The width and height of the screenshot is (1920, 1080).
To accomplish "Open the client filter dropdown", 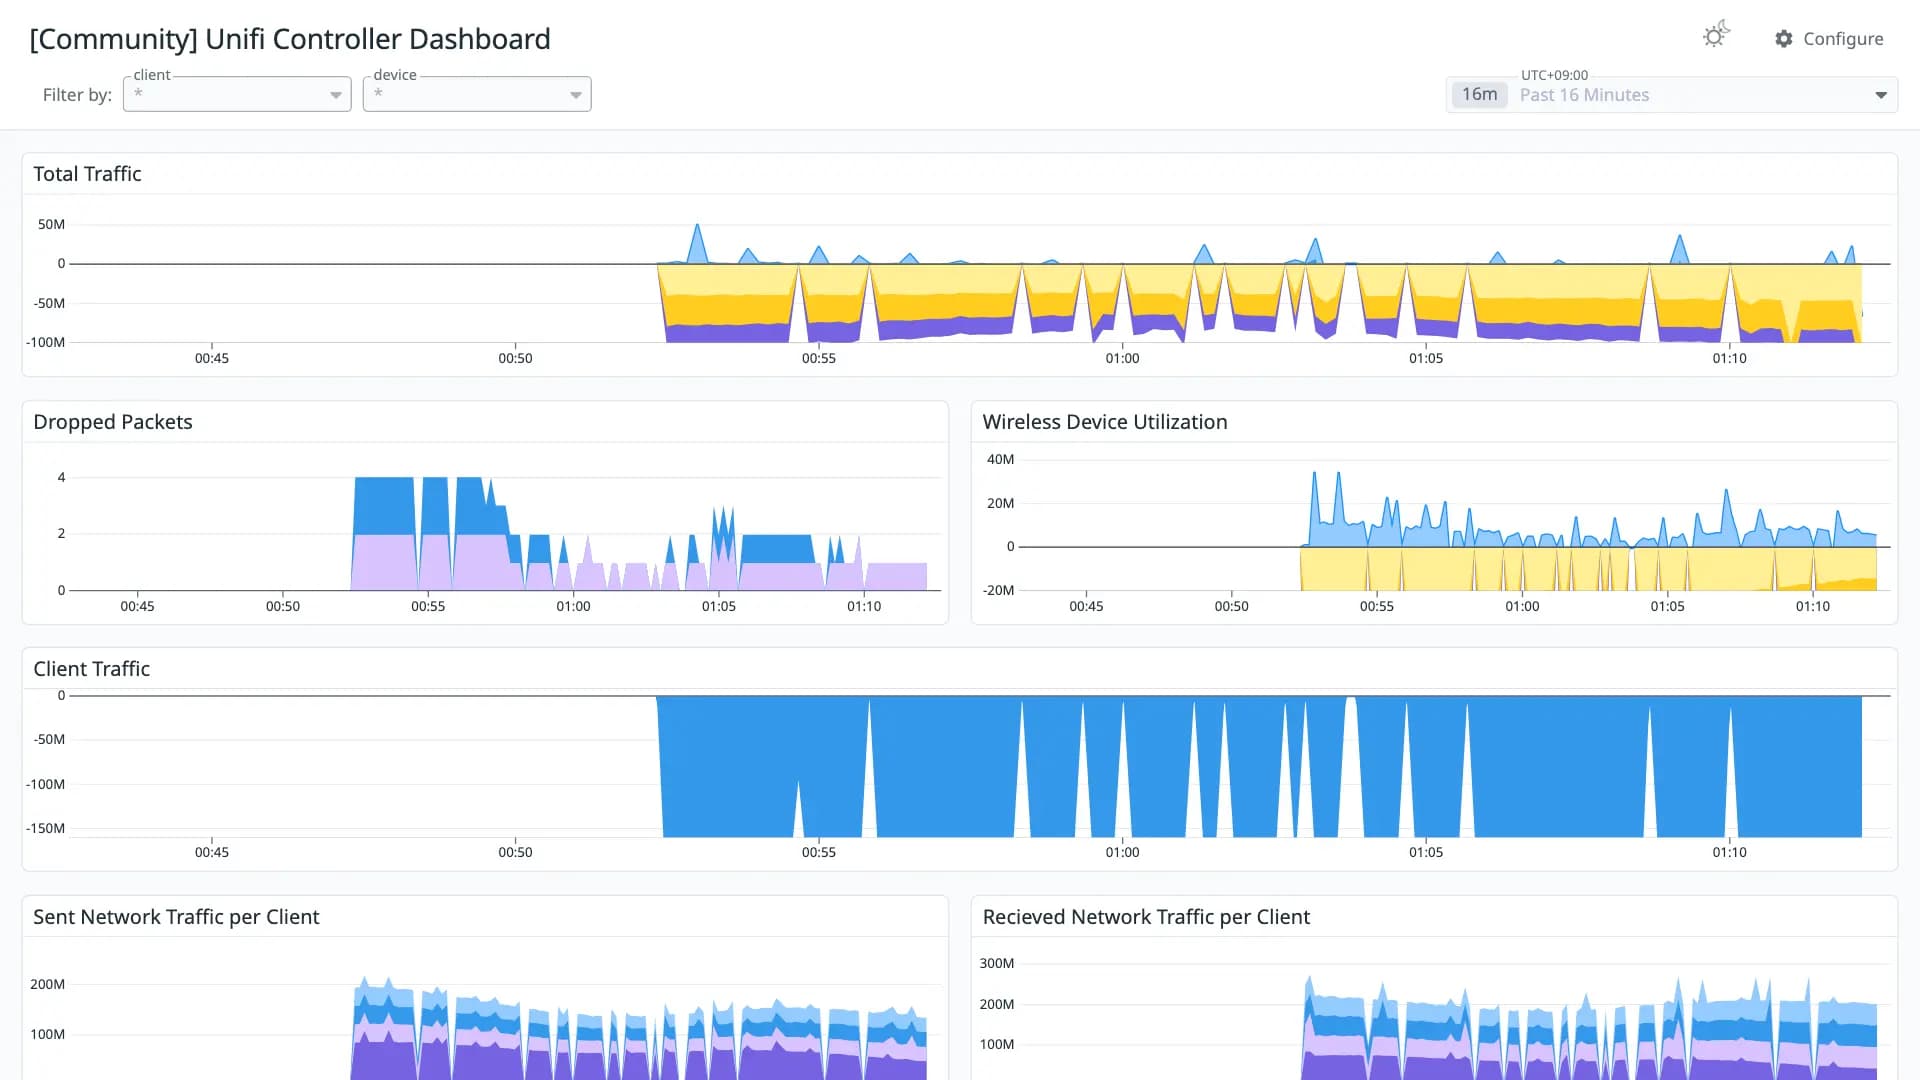I will click(237, 94).
